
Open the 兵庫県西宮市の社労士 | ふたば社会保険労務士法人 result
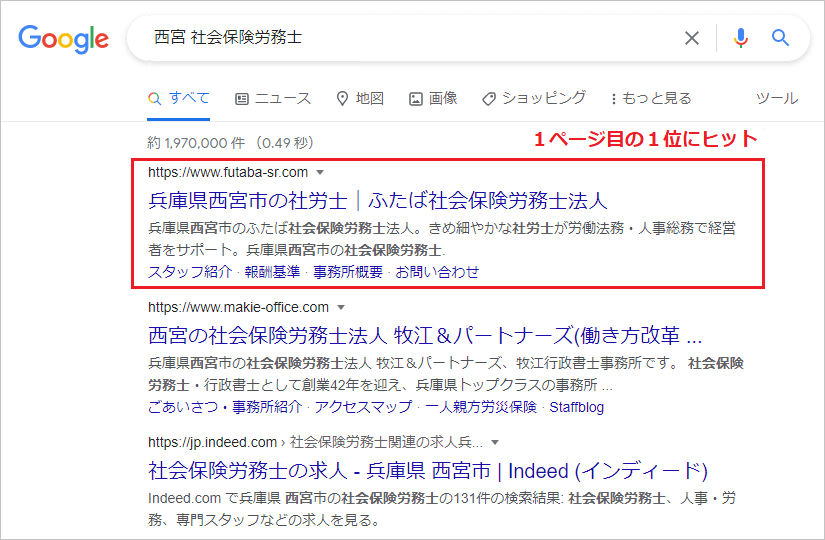coord(378,201)
